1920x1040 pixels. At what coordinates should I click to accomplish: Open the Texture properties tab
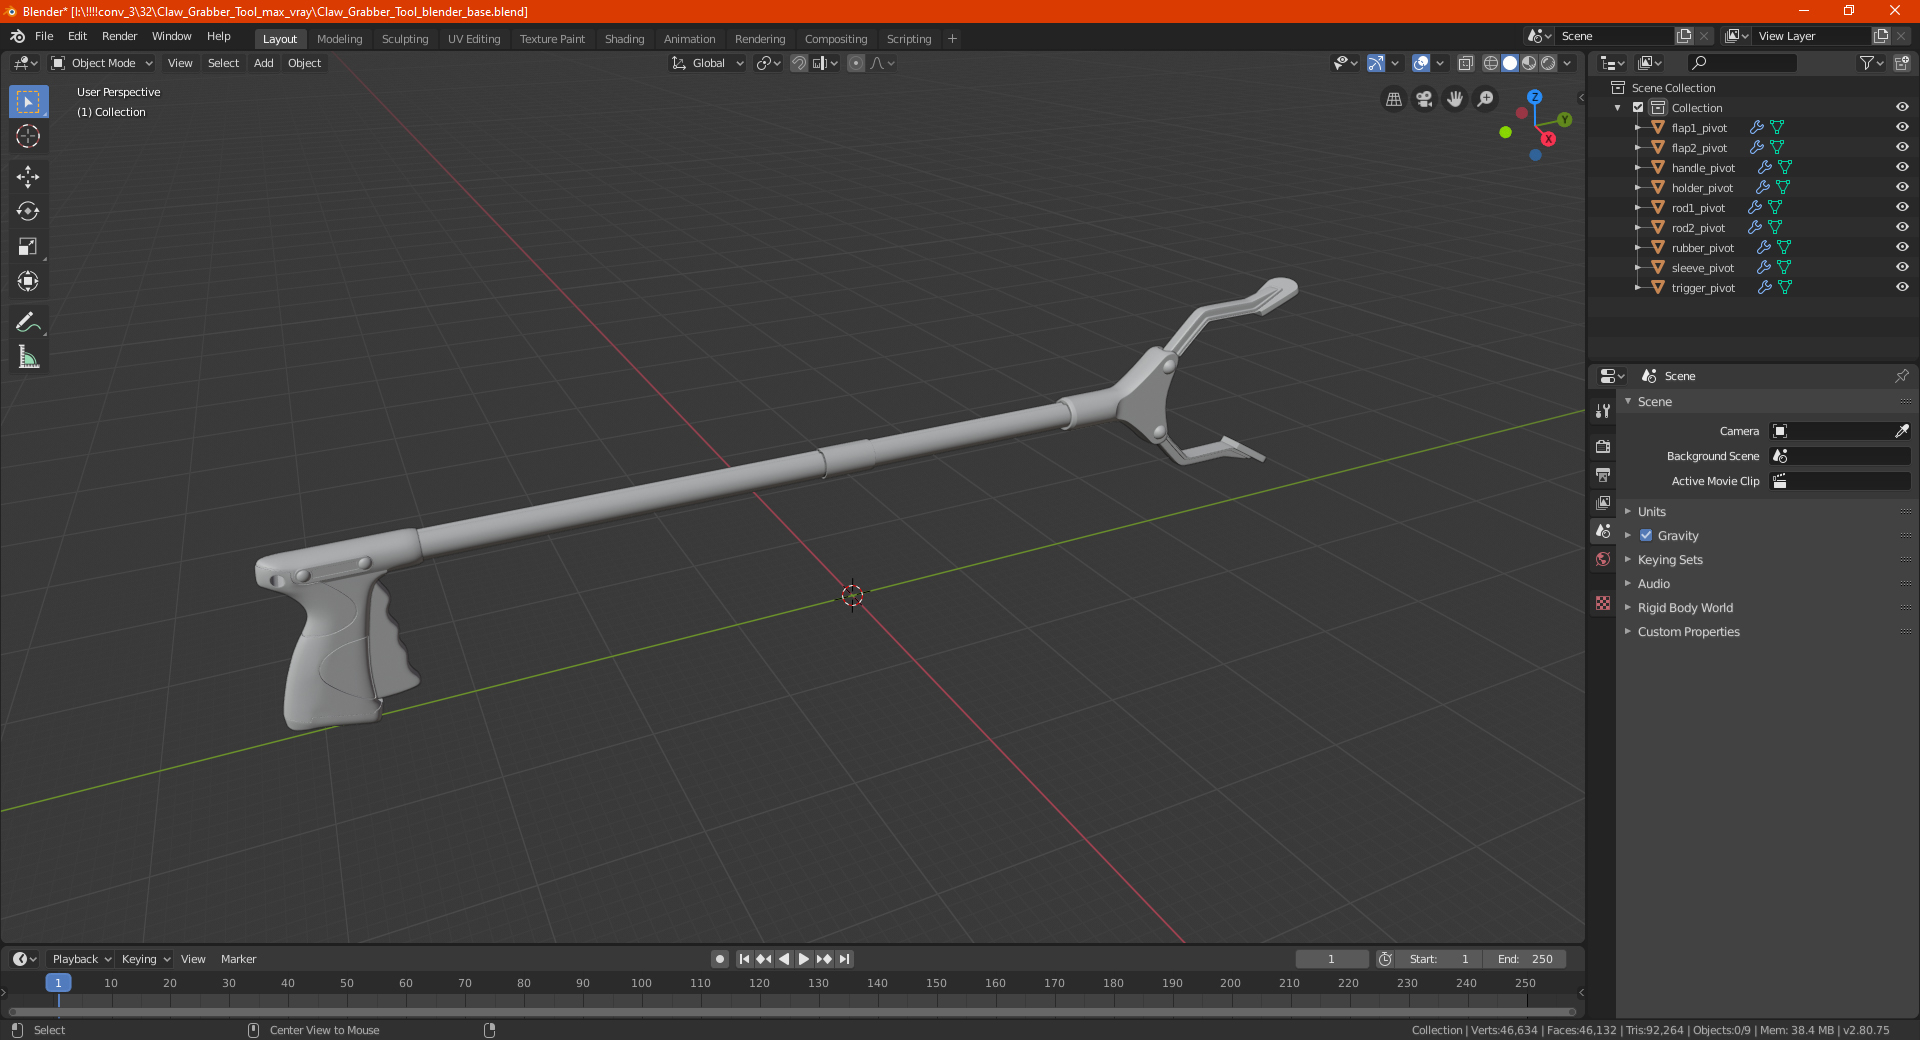[1603, 603]
